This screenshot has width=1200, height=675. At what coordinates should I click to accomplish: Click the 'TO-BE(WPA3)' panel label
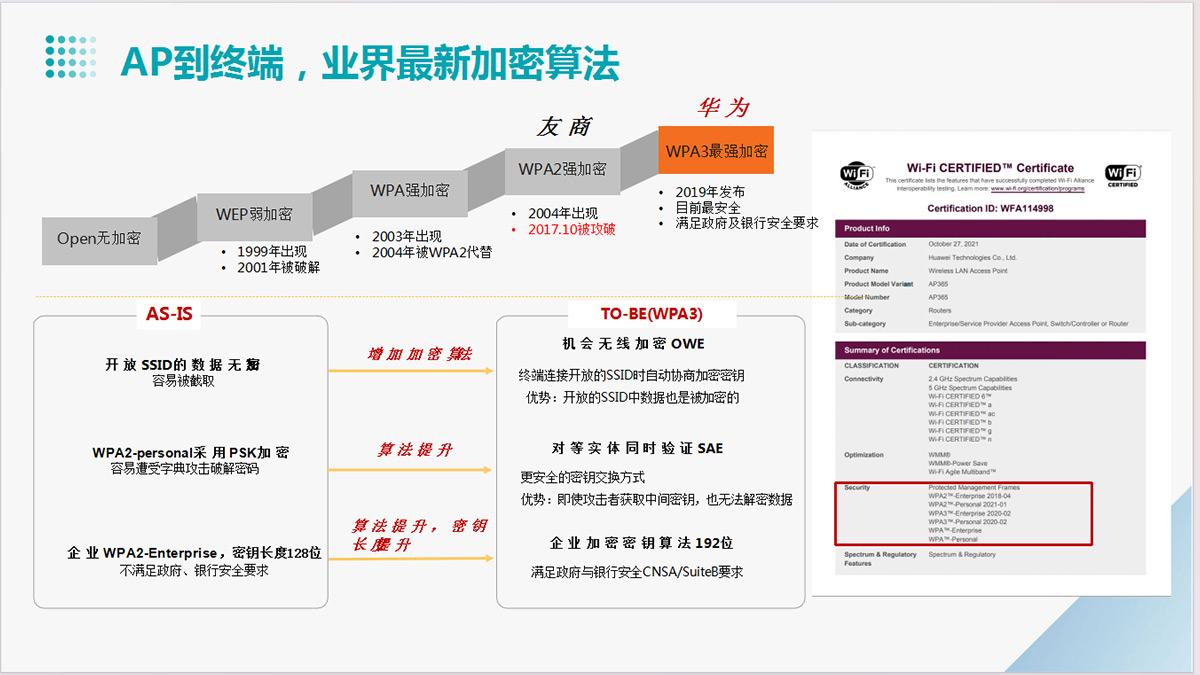tap(651, 314)
